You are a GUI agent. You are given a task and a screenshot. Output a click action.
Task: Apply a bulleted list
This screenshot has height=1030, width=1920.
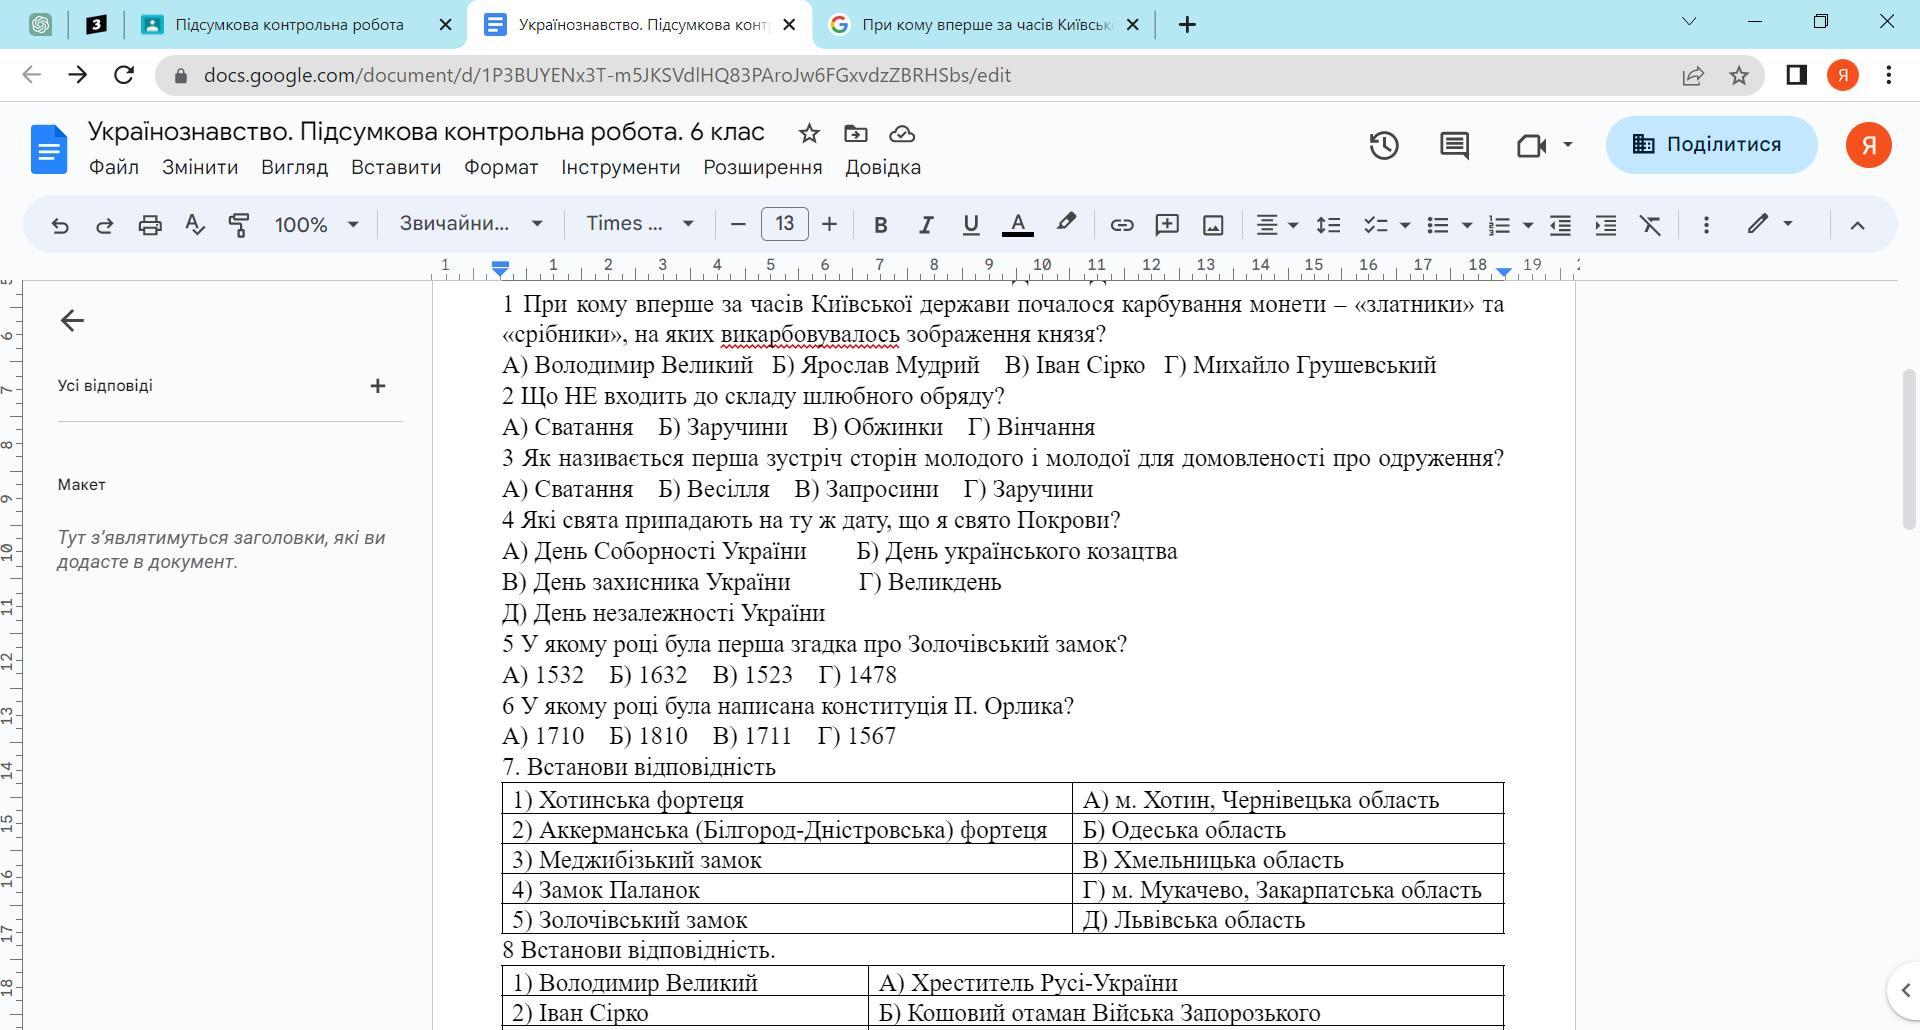click(x=1438, y=225)
